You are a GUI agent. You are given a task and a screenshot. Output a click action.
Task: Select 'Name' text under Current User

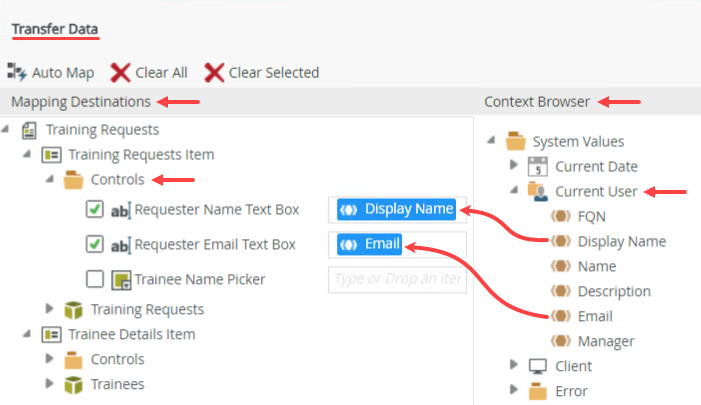pyautogui.click(x=597, y=267)
